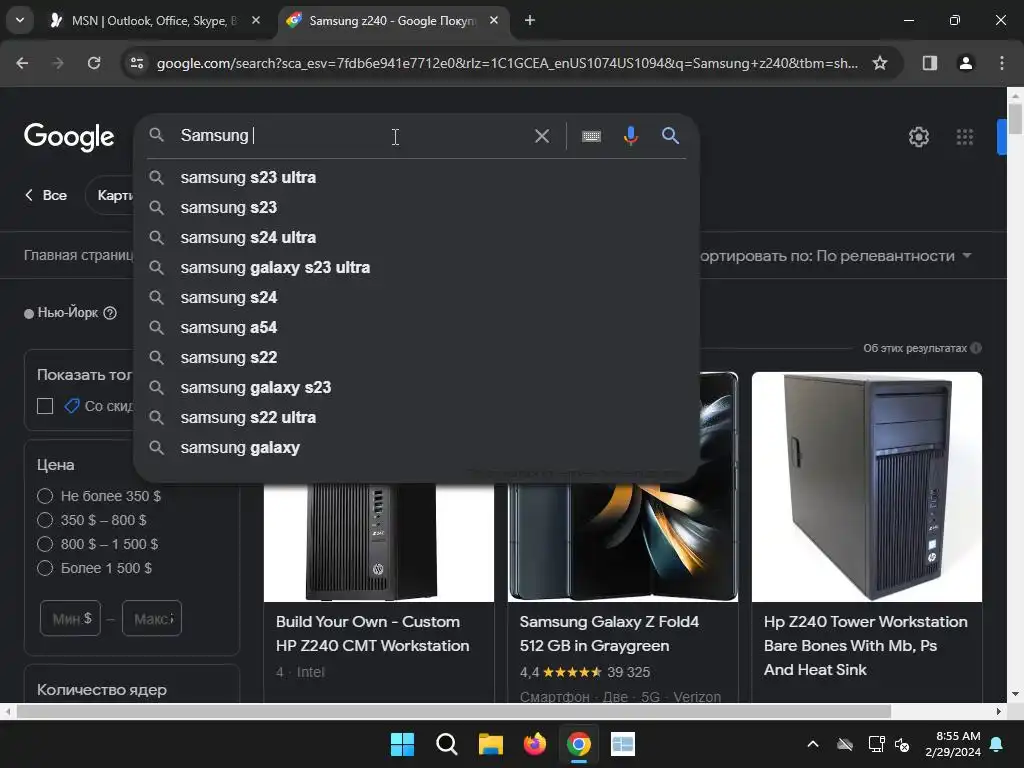
Task: Click the Макс. price field
Action: tap(152, 618)
